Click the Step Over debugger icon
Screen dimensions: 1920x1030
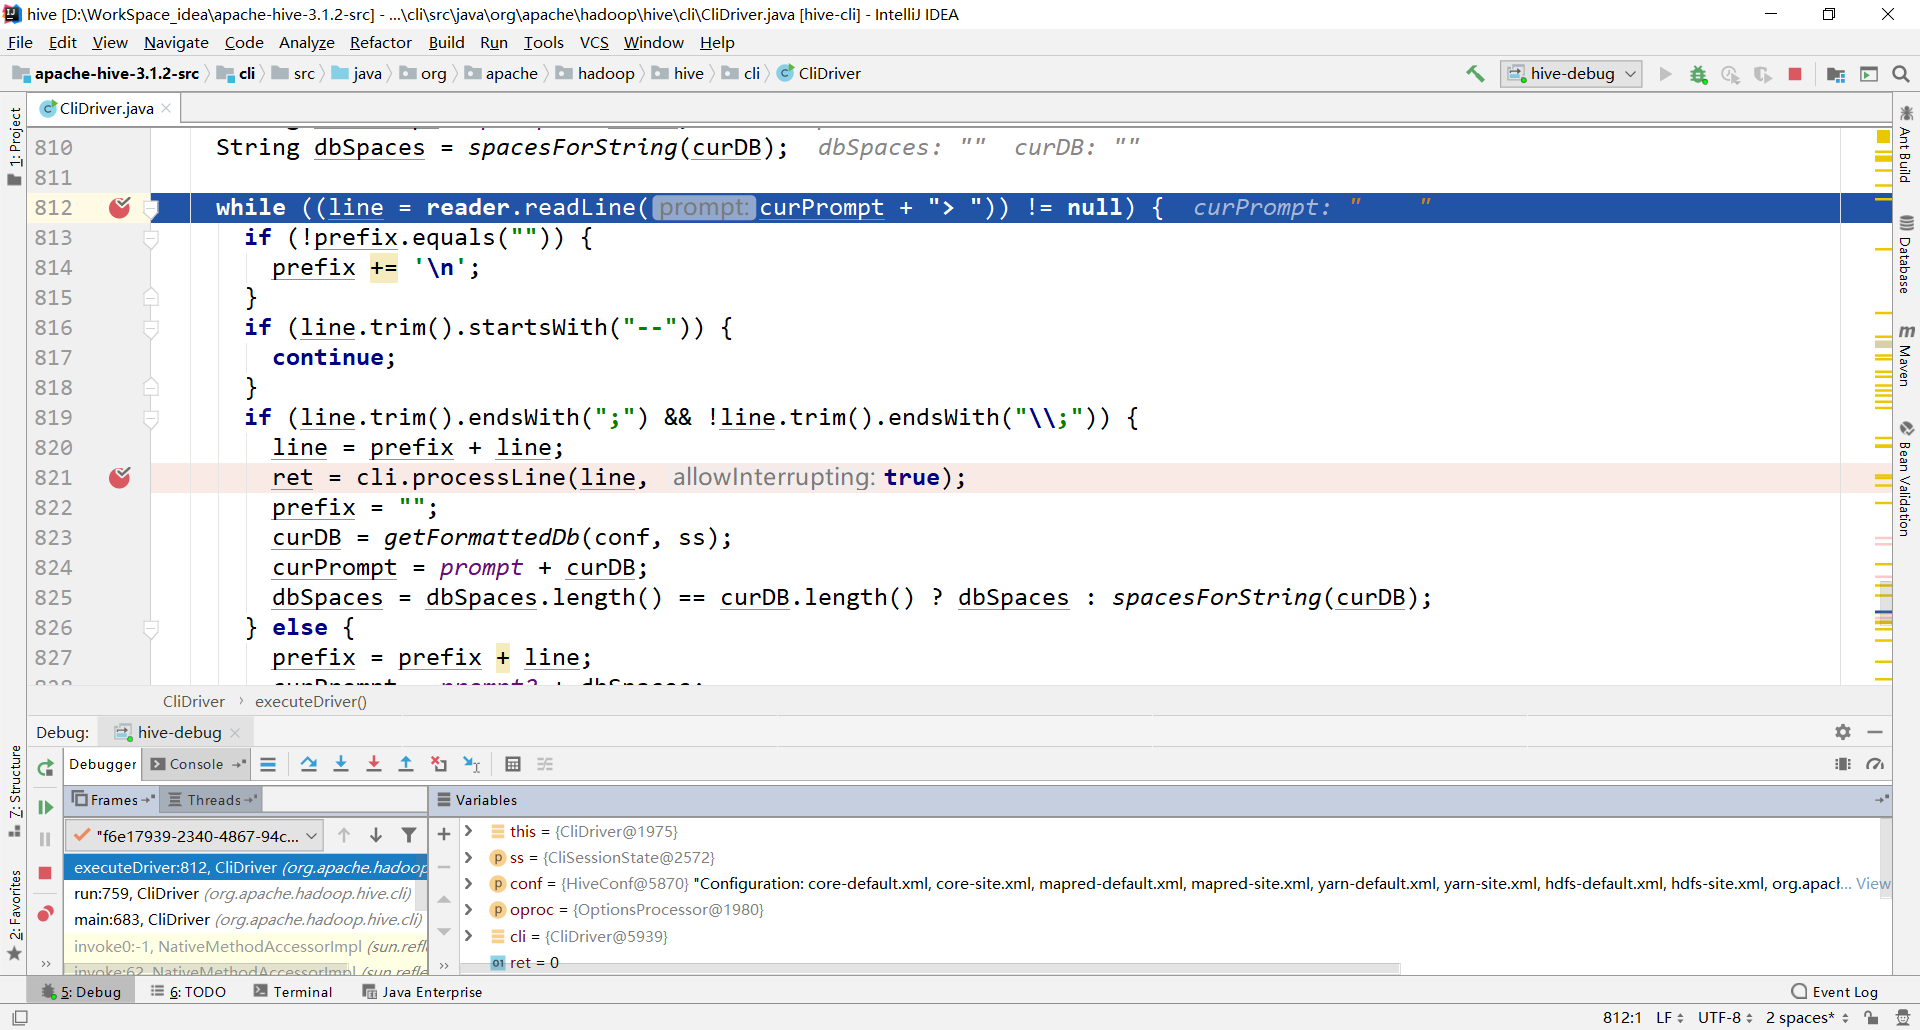coord(308,764)
